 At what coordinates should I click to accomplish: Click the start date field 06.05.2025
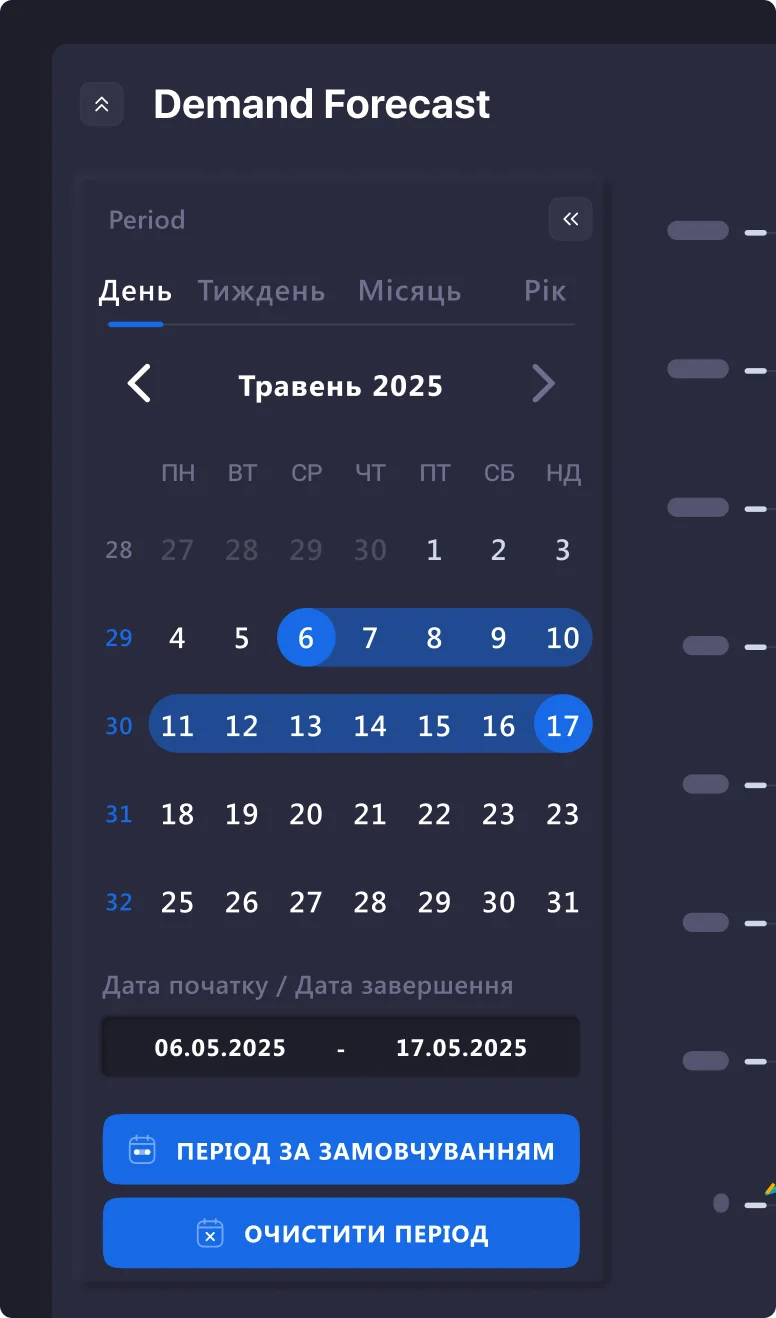(x=220, y=1048)
